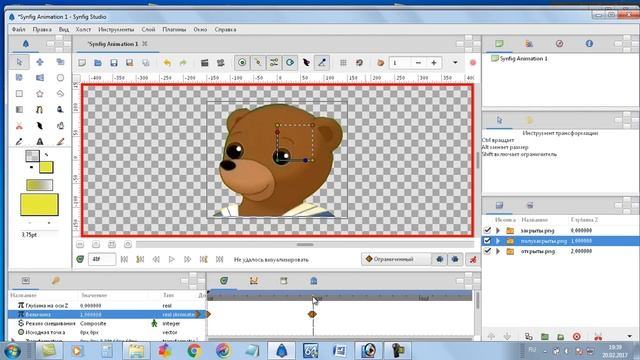640x360 pixels.
Task: Toggle visibility checkbox of открыты.png layer
Action: point(487,251)
